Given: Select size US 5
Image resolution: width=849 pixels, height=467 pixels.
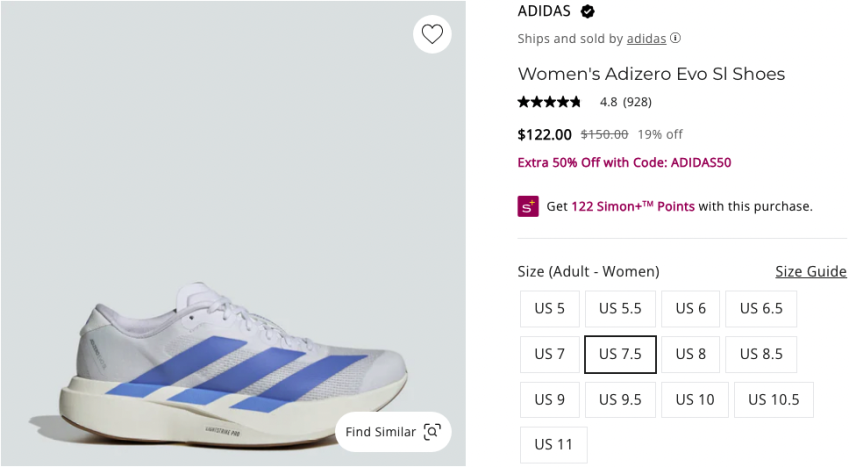Looking at the screenshot, I should click(x=549, y=308).
